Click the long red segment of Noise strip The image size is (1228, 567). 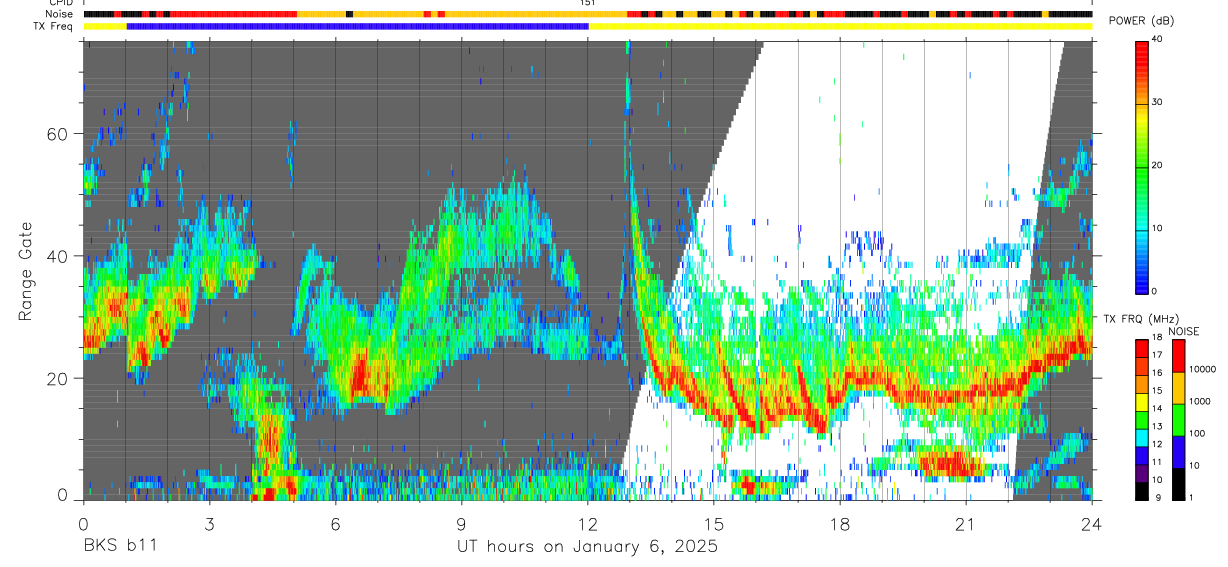pyautogui.click(x=233, y=14)
